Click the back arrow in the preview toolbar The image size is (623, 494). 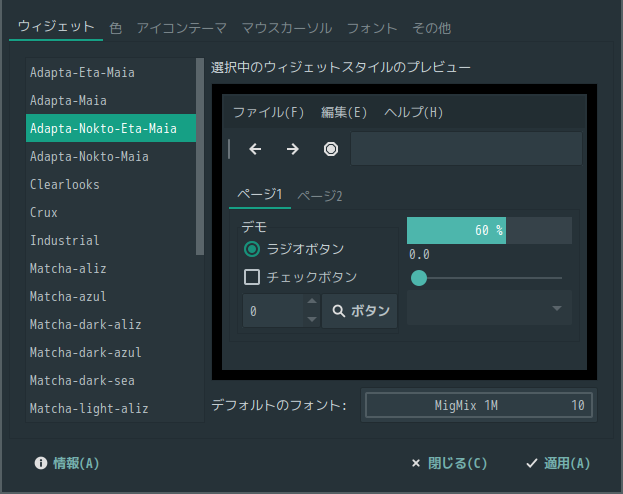coord(255,149)
